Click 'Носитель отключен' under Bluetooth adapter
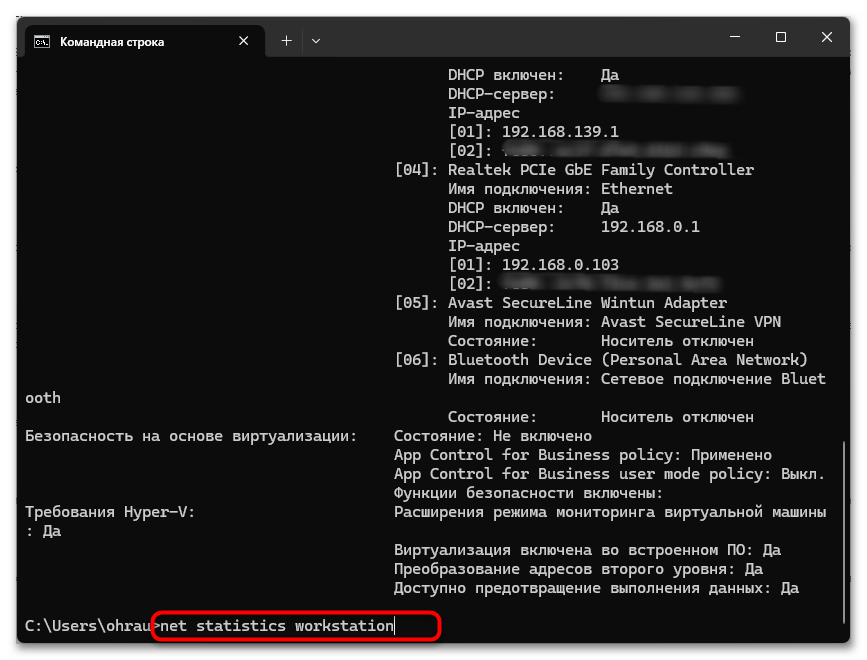The width and height of the screenshot is (867, 660). [677, 417]
